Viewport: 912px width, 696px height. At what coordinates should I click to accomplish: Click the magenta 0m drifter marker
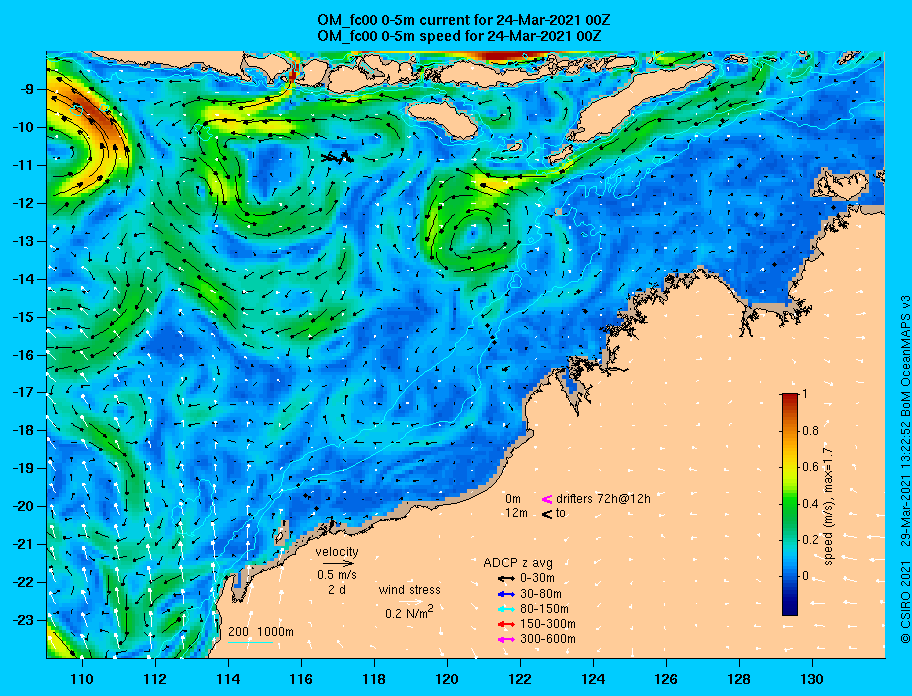[x=547, y=499]
